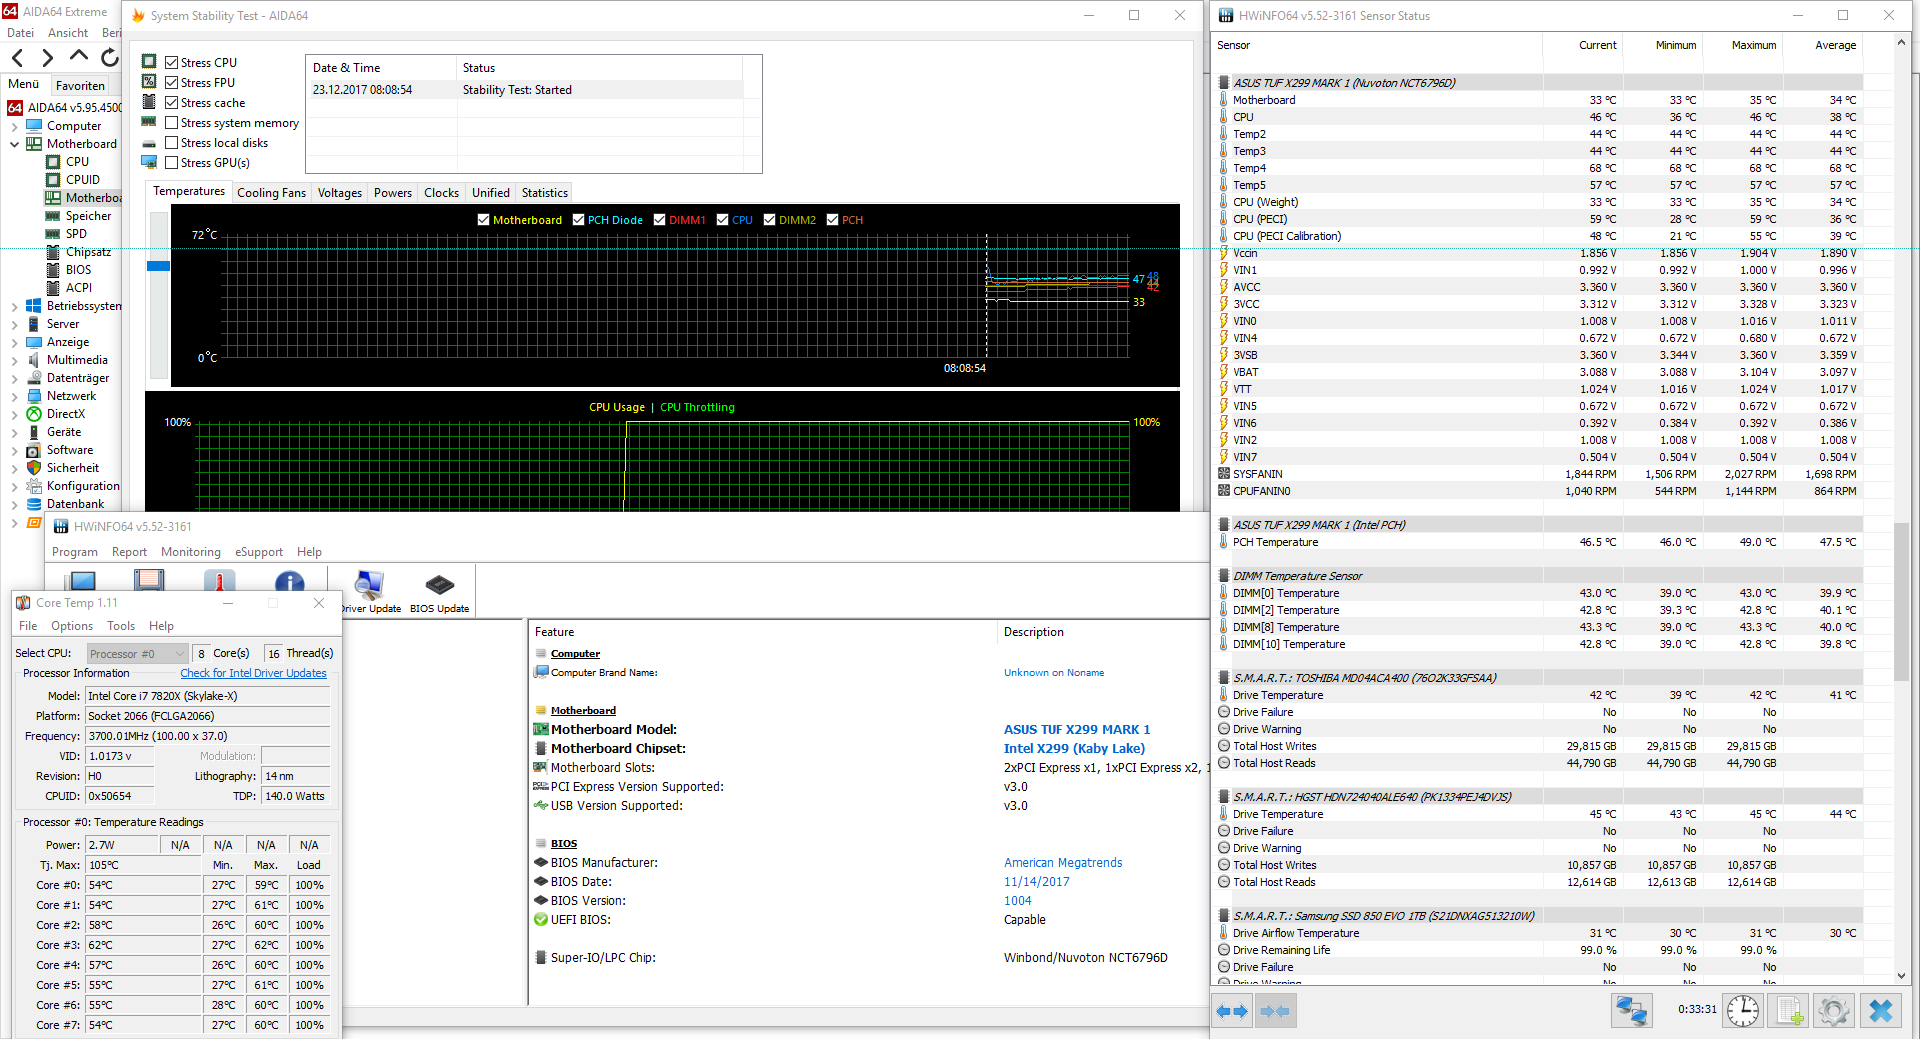Click AIDA64 back navigation arrow
The width and height of the screenshot is (1920, 1039).
click(x=17, y=58)
